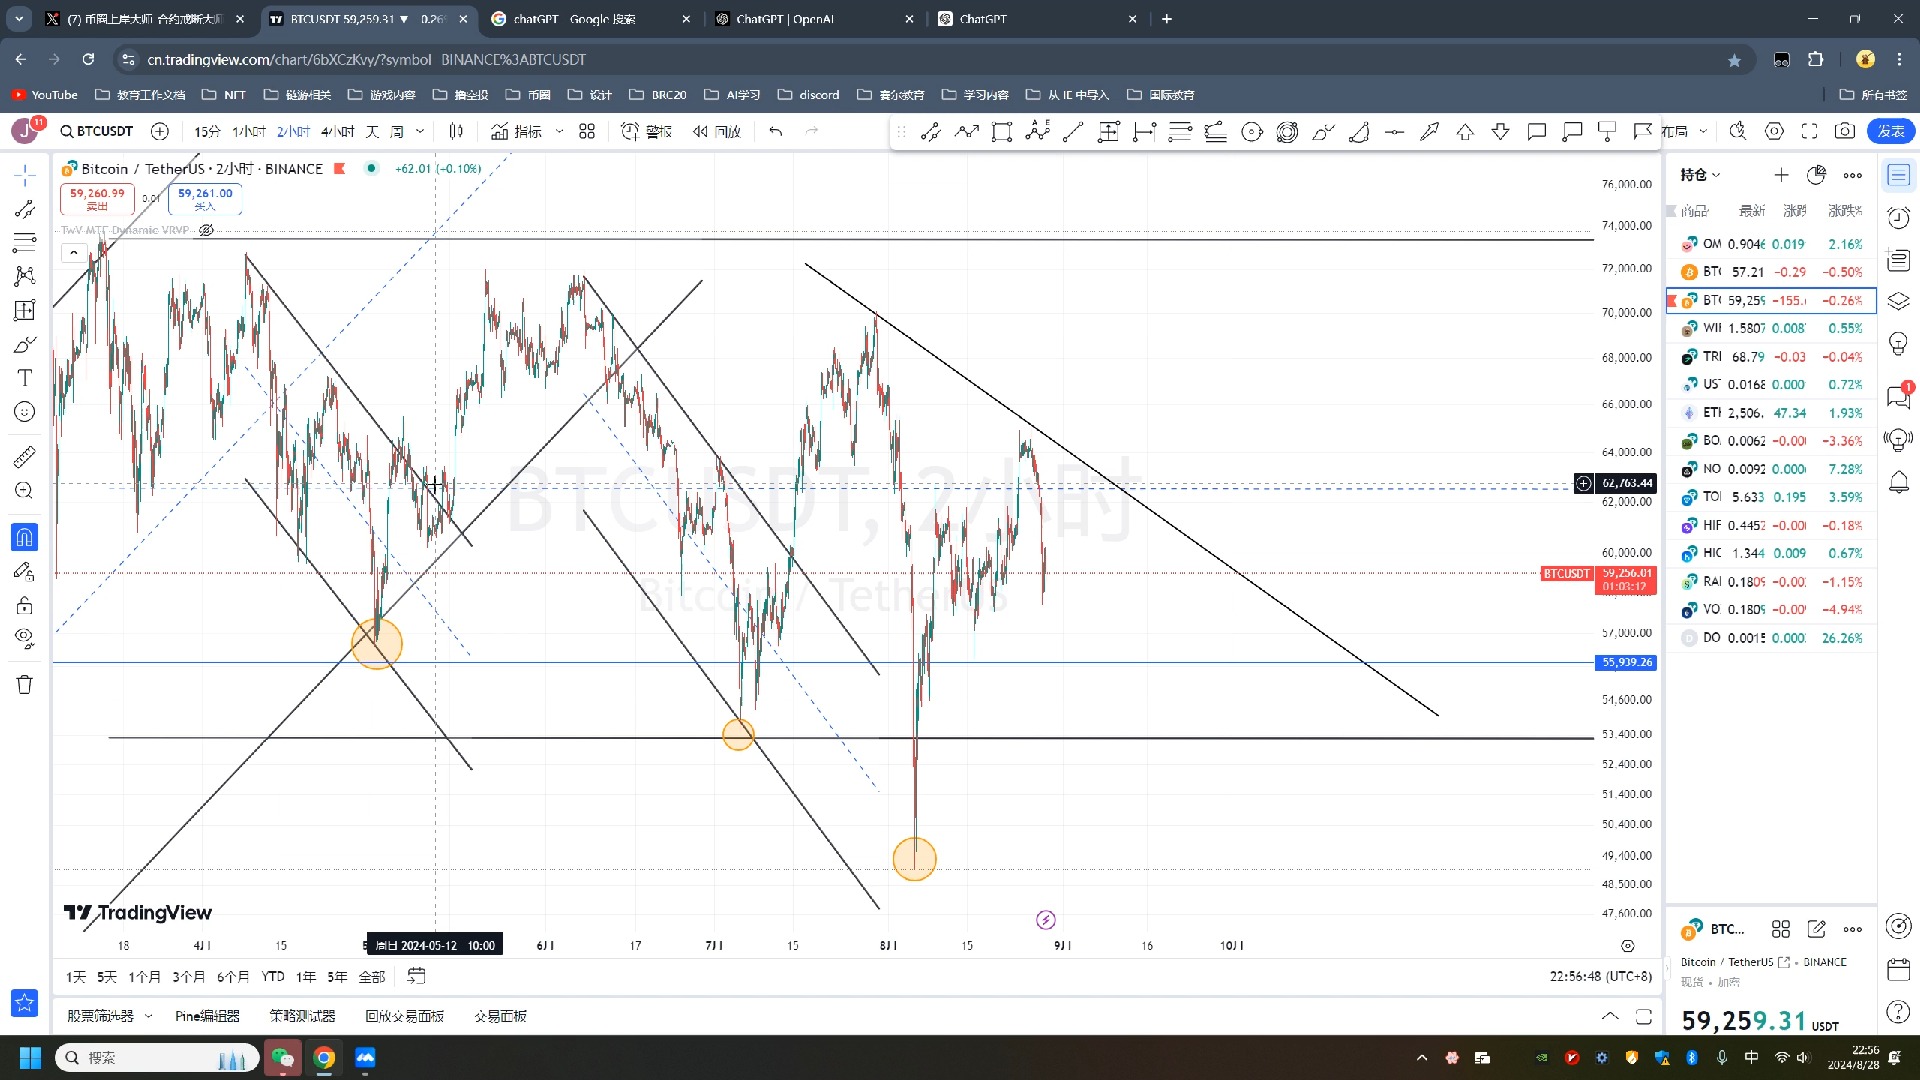This screenshot has width=1920, height=1080.
Task: Undo the last chart action
Action: [776, 131]
